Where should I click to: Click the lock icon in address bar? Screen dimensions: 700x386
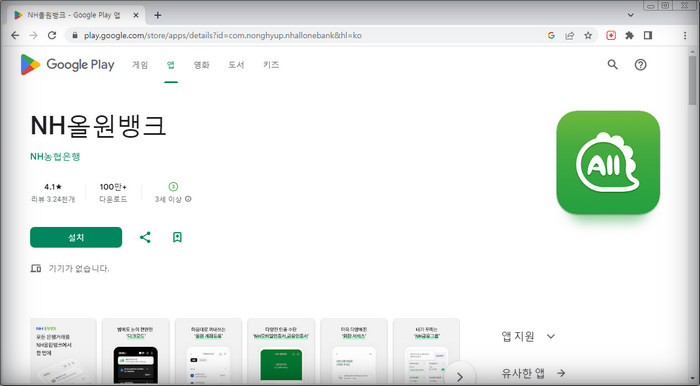click(x=75, y=35)
